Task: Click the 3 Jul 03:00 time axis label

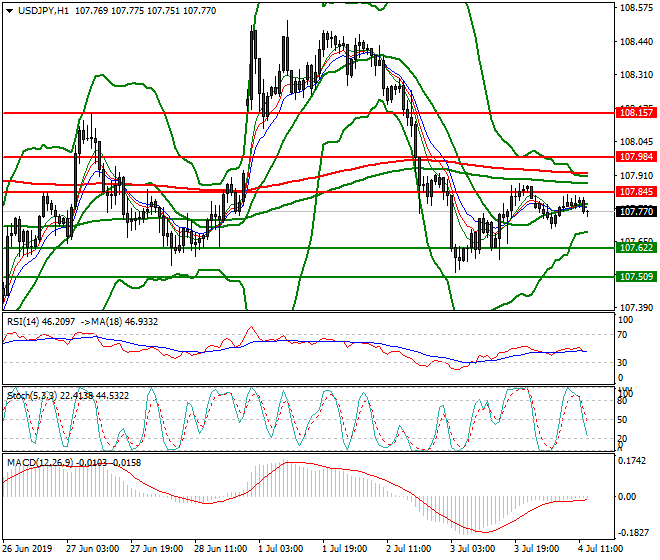Action: 473,549
